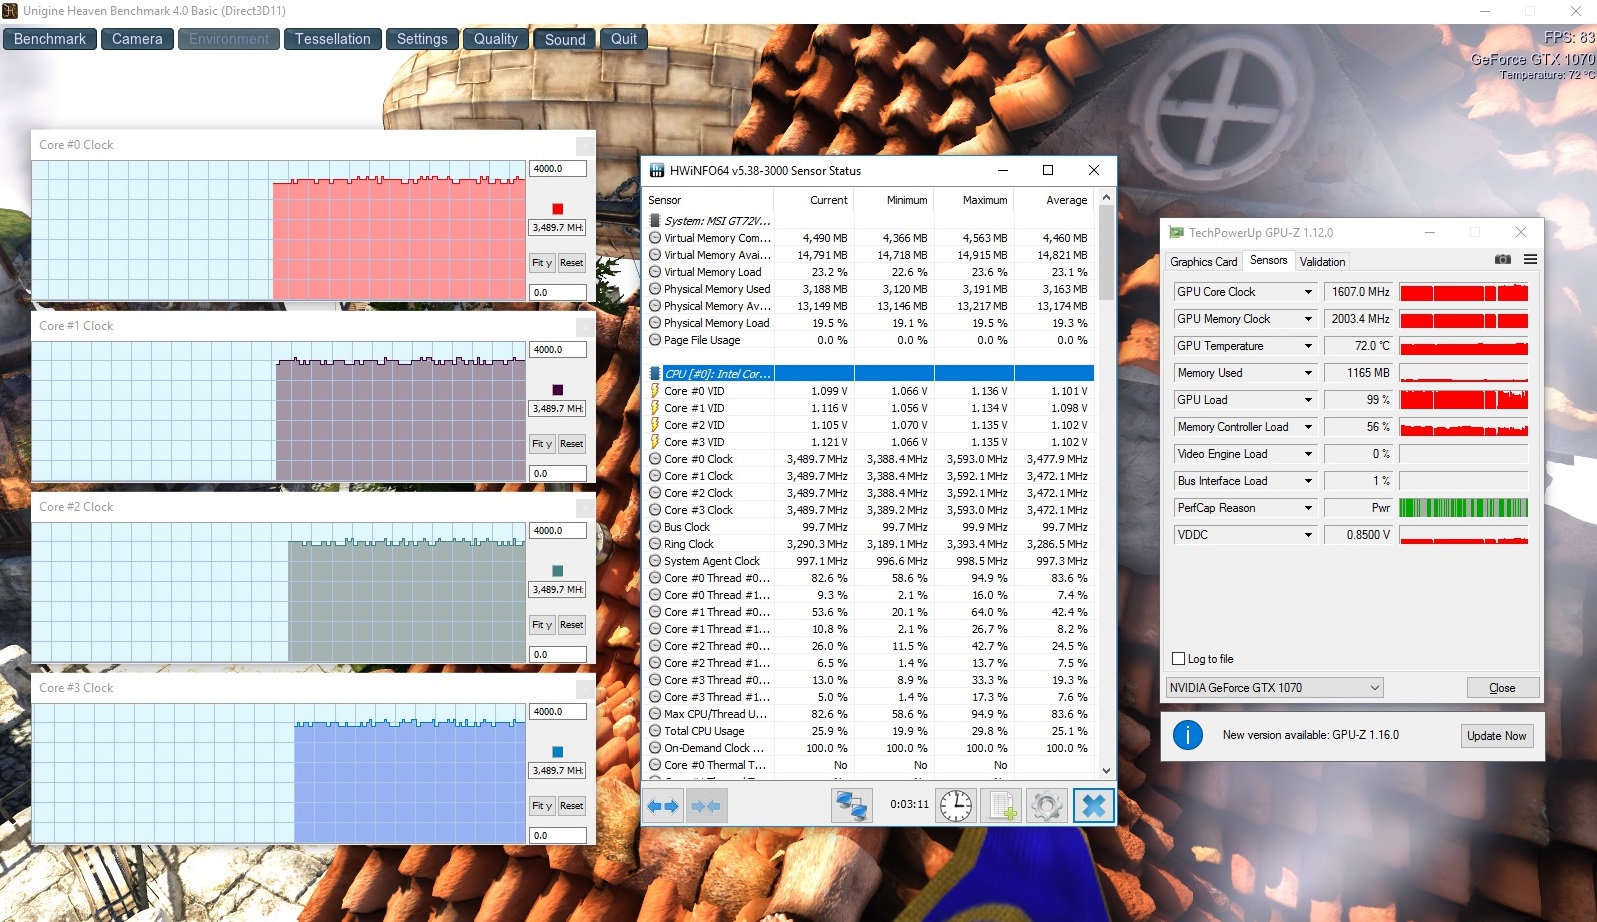Click the Close button in GPU-Z
This screenshot has height=922, width=1597.
(1502, 688)
